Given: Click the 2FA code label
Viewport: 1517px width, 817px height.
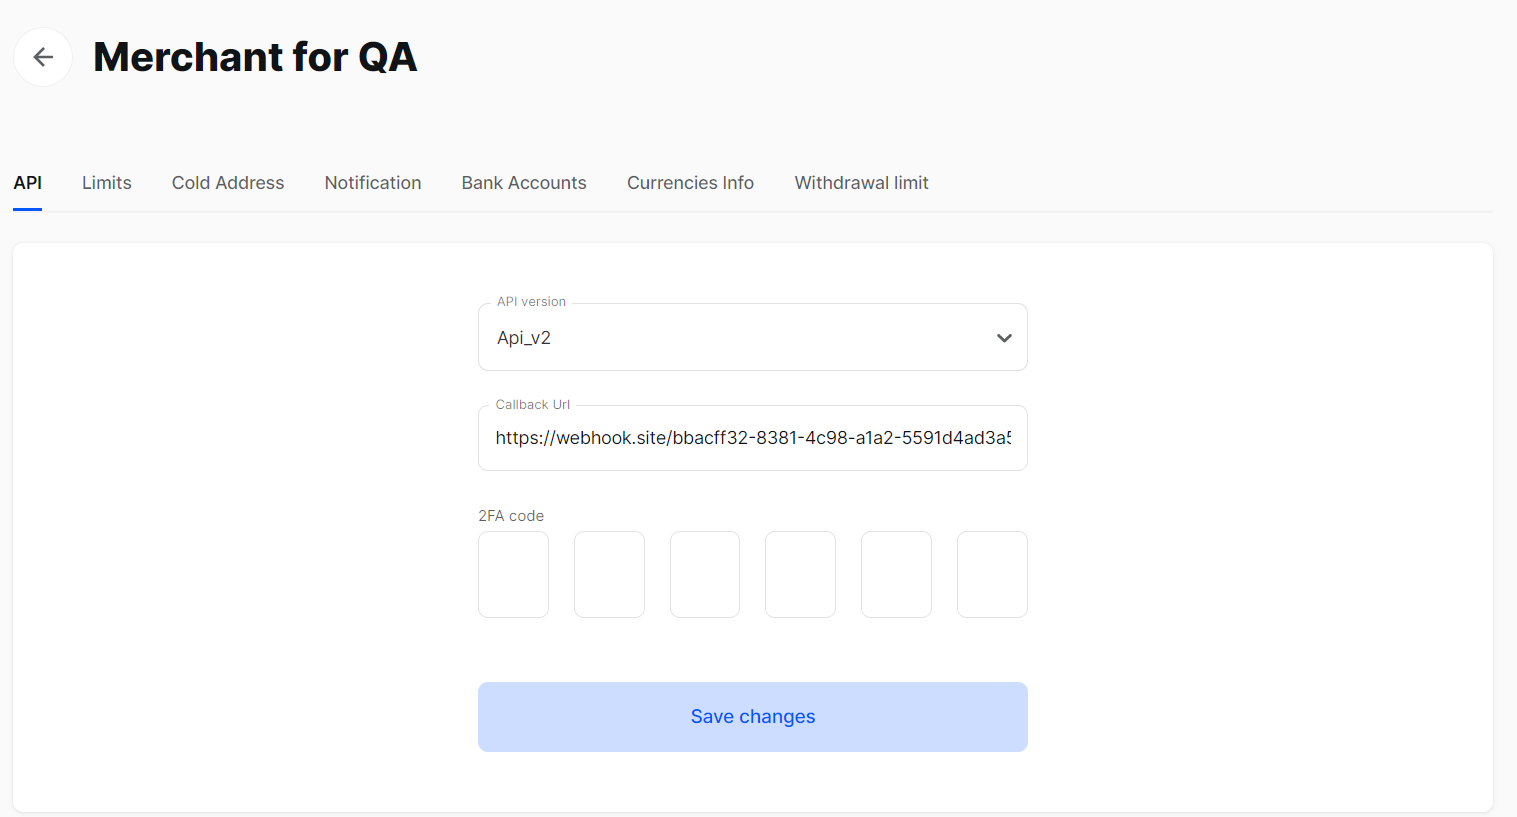Looking at the screenshot, I should point(511,516).
